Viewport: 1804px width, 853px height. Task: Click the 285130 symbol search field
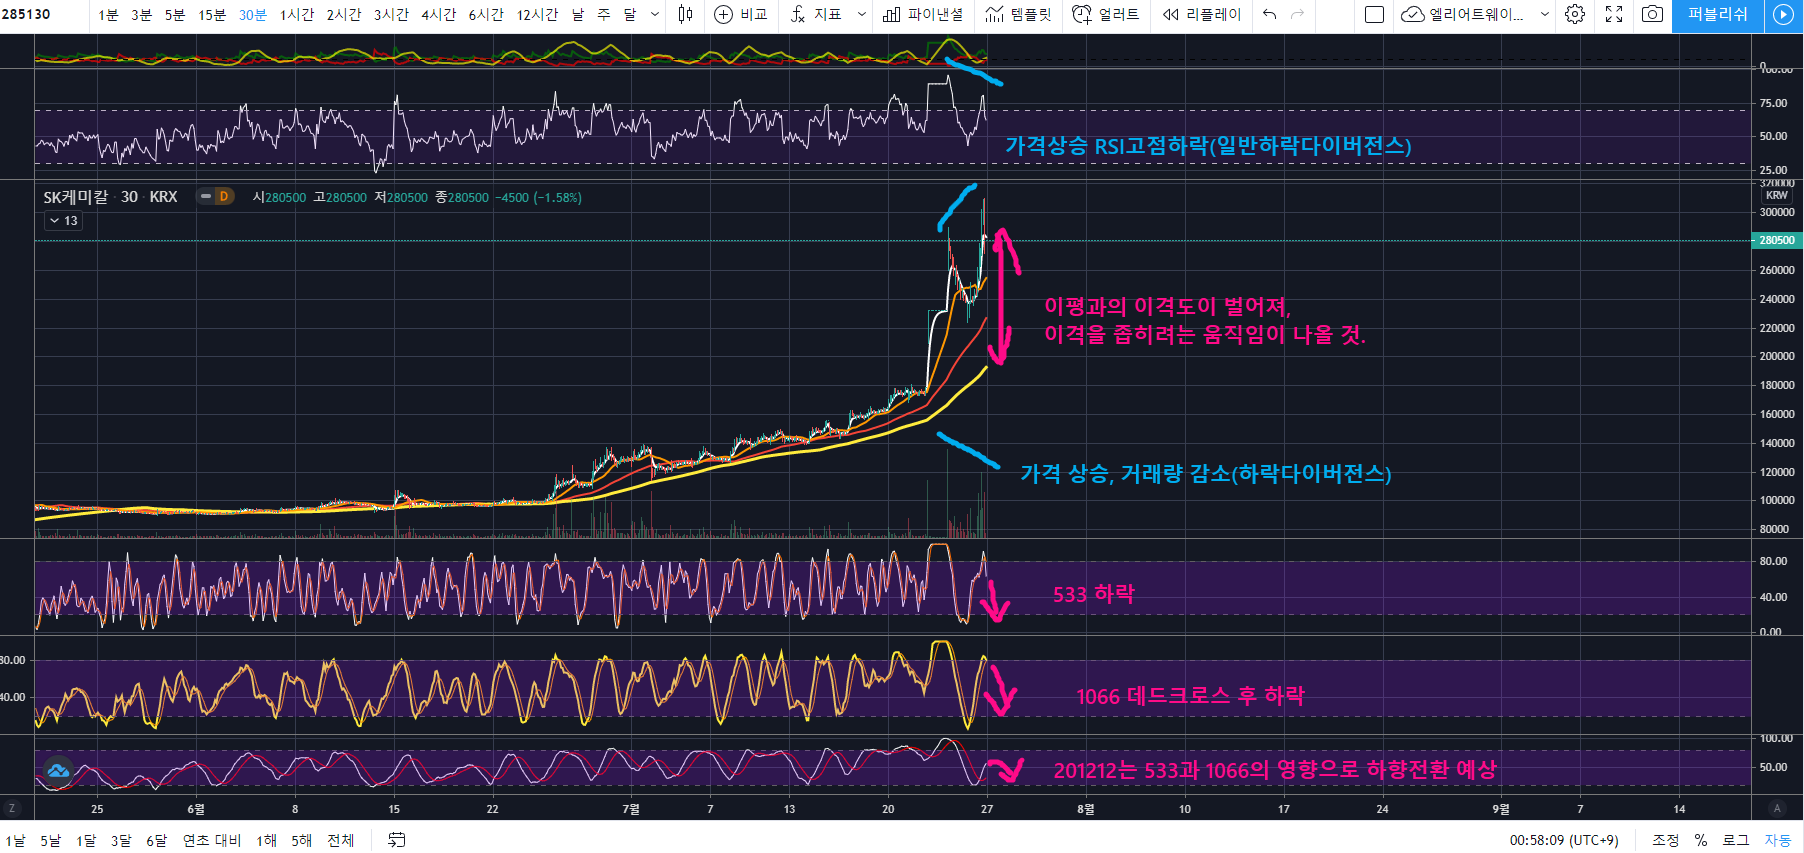(44, 14)
